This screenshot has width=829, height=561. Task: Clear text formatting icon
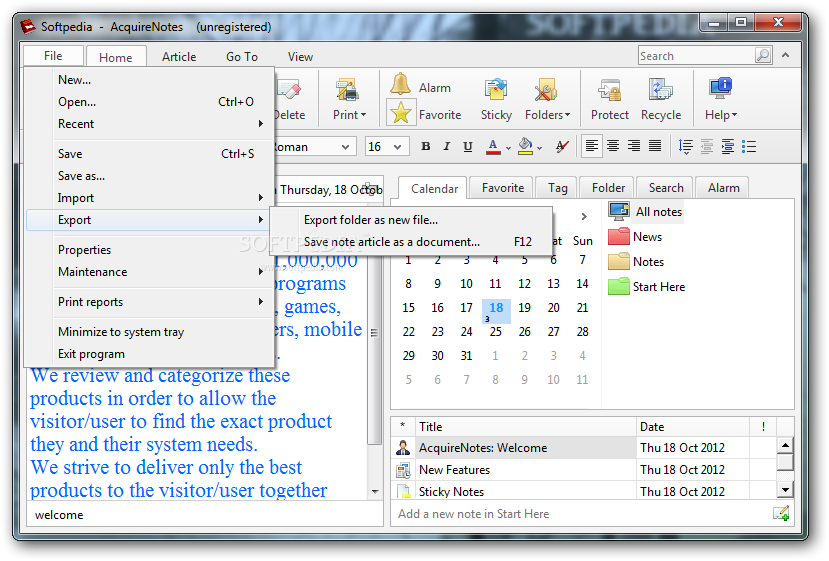coord(563,146)
